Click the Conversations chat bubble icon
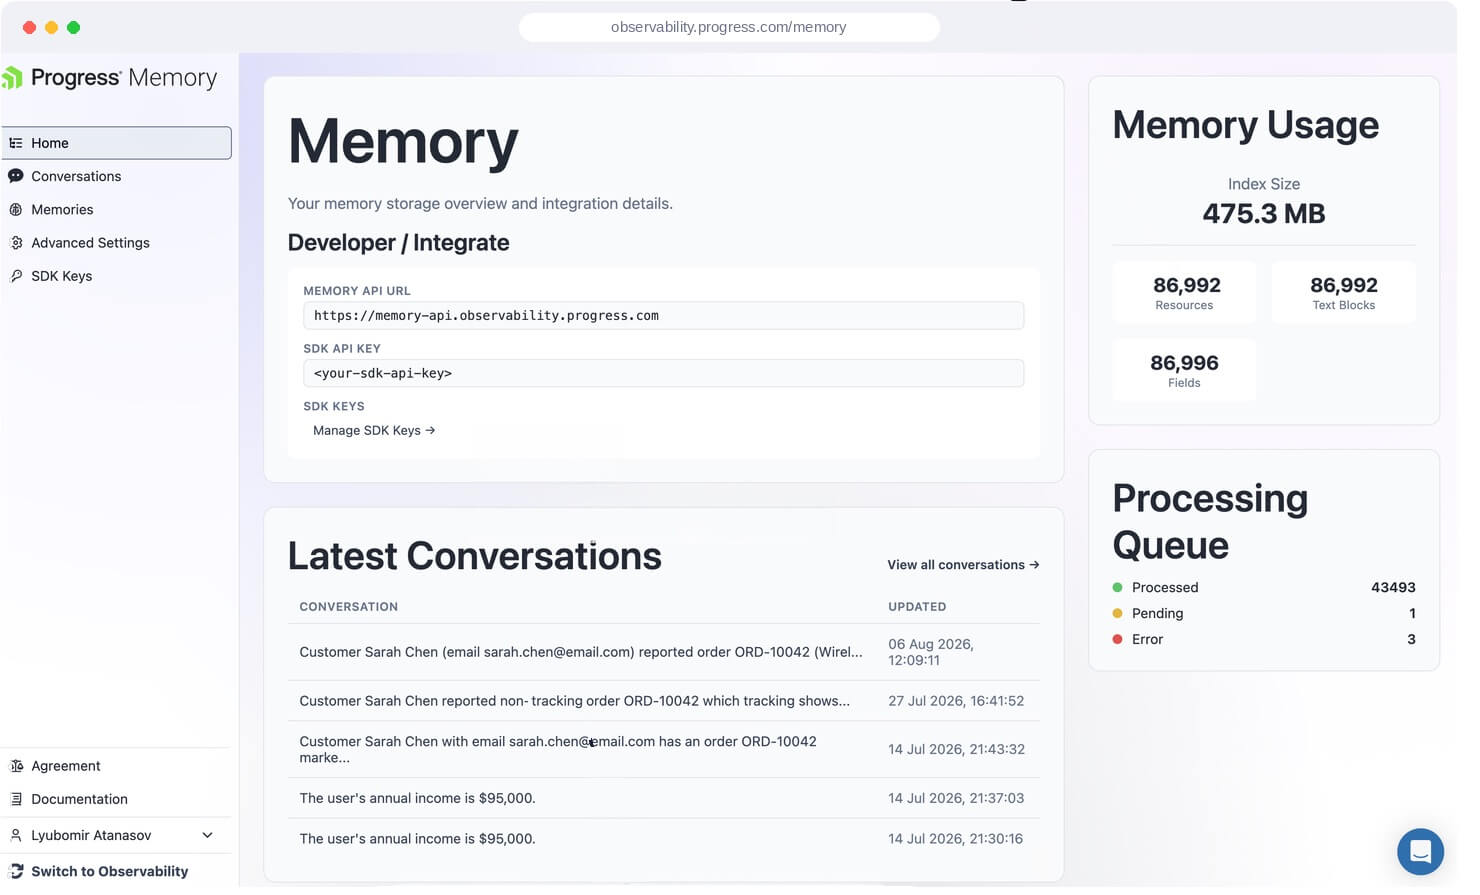 16,177
